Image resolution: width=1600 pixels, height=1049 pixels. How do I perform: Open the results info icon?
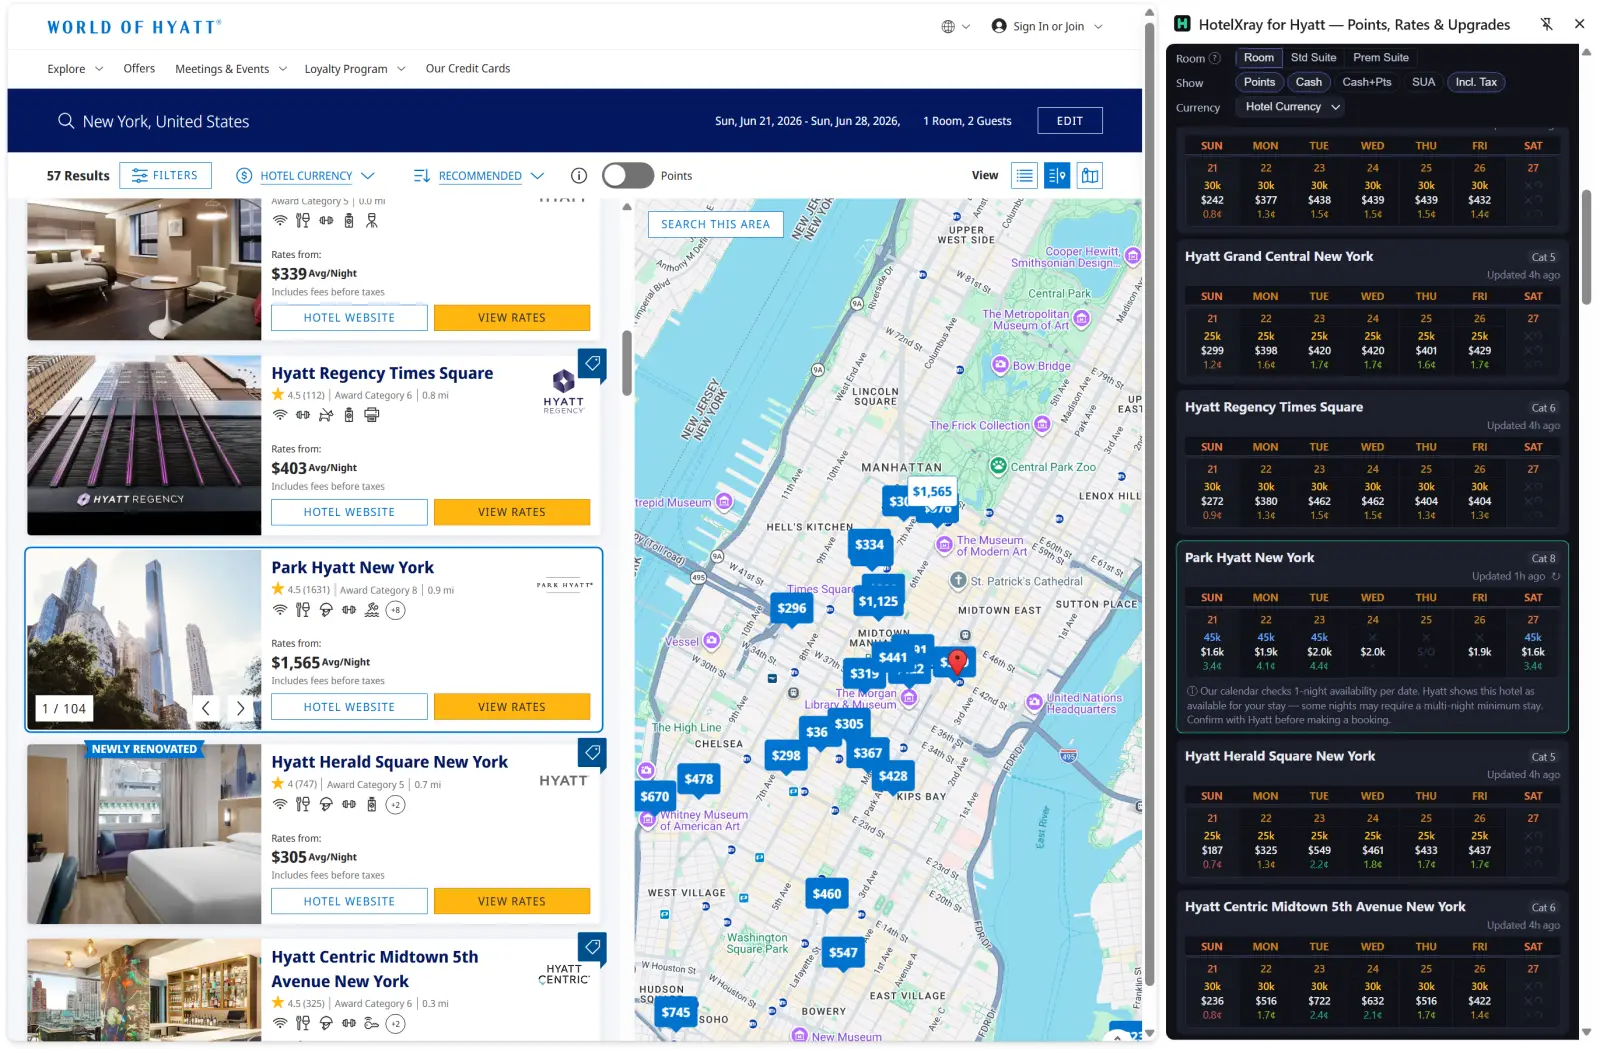[578, 176]
